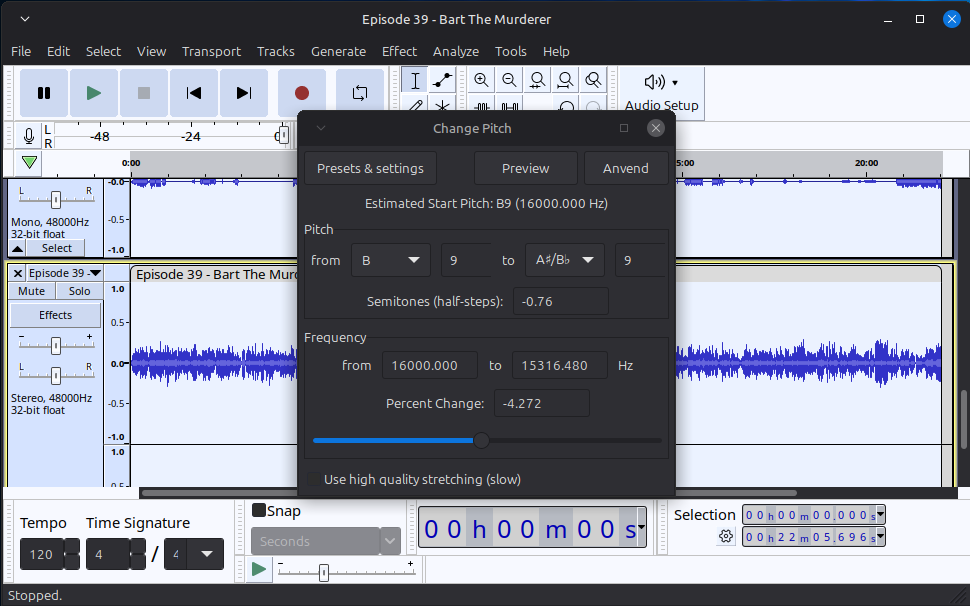
Task: Open the 'from' pitch dropdown showing B
Action: tap(391, 260)
